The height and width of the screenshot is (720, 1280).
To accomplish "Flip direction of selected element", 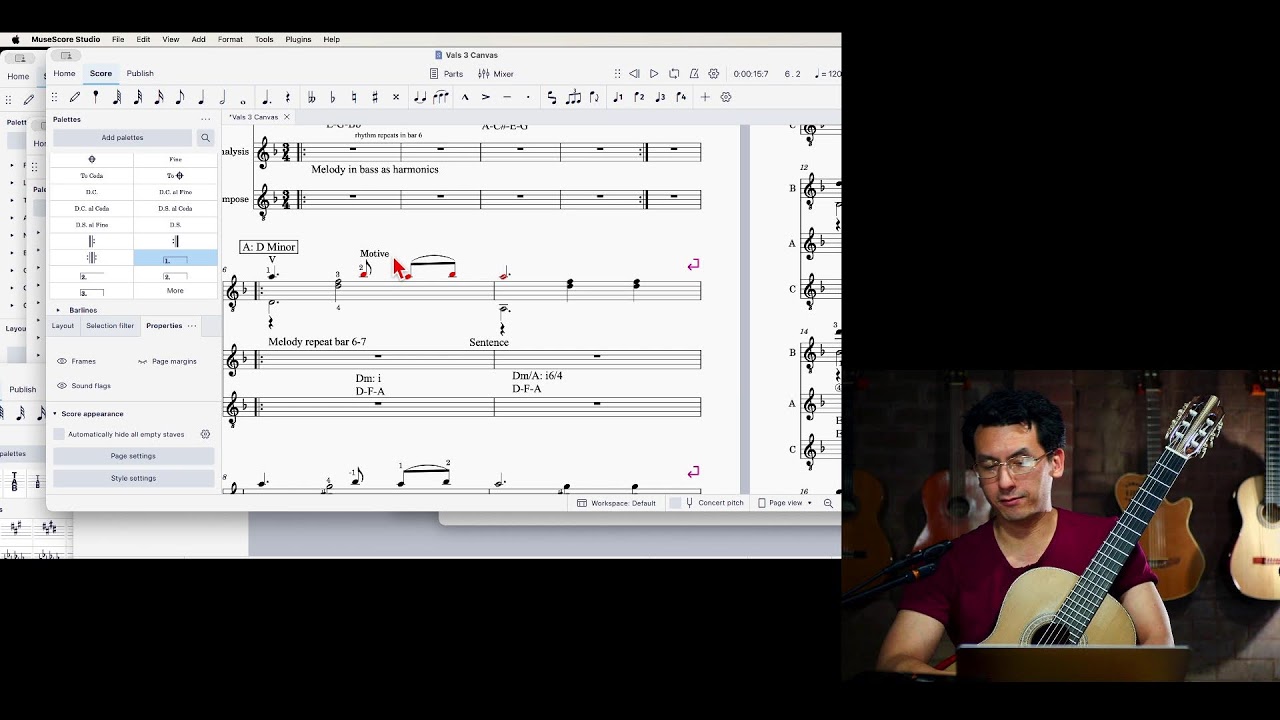I will (x=594, y=97).
